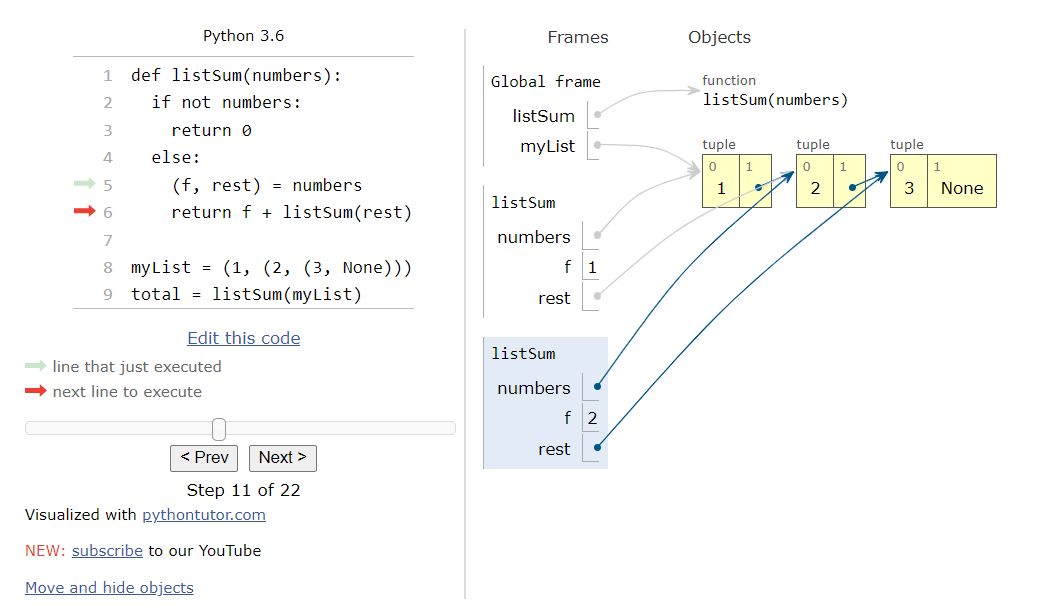Click the myList variable in Global frame

[547, 146]
